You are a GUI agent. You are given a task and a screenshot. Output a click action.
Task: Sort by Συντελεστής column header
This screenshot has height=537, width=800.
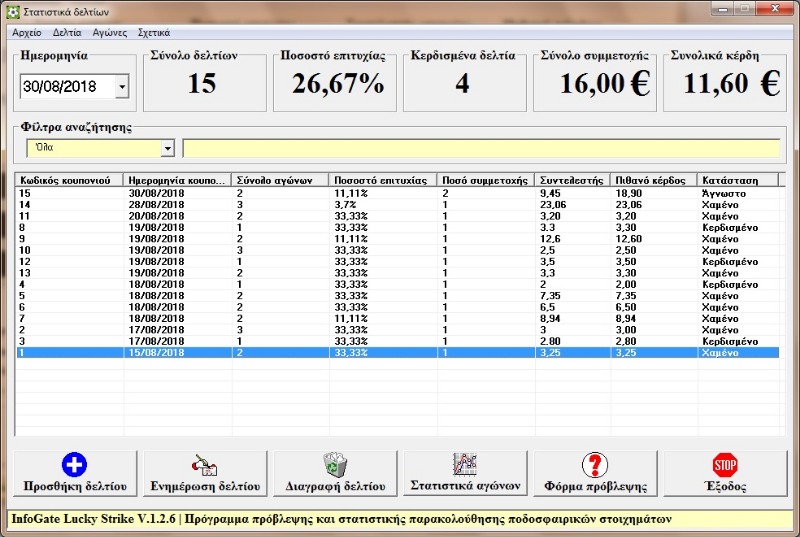(x=572, y=180)
